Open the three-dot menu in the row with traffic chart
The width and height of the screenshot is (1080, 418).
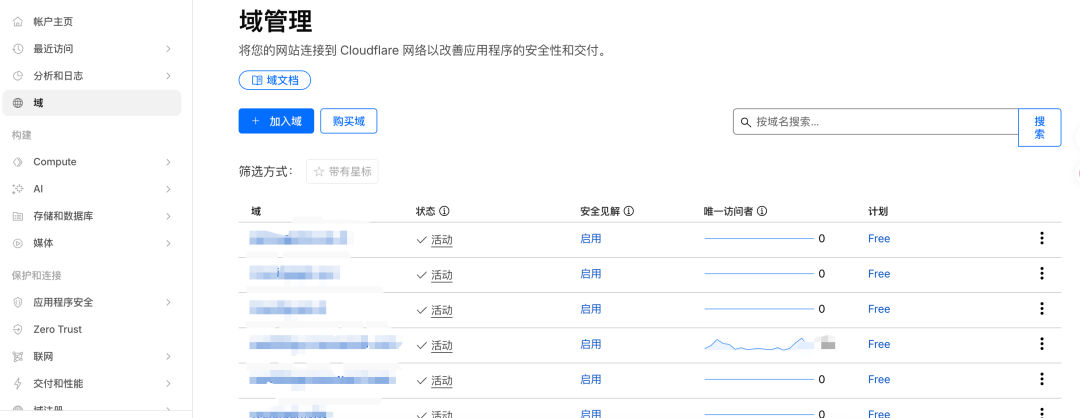1041,344
